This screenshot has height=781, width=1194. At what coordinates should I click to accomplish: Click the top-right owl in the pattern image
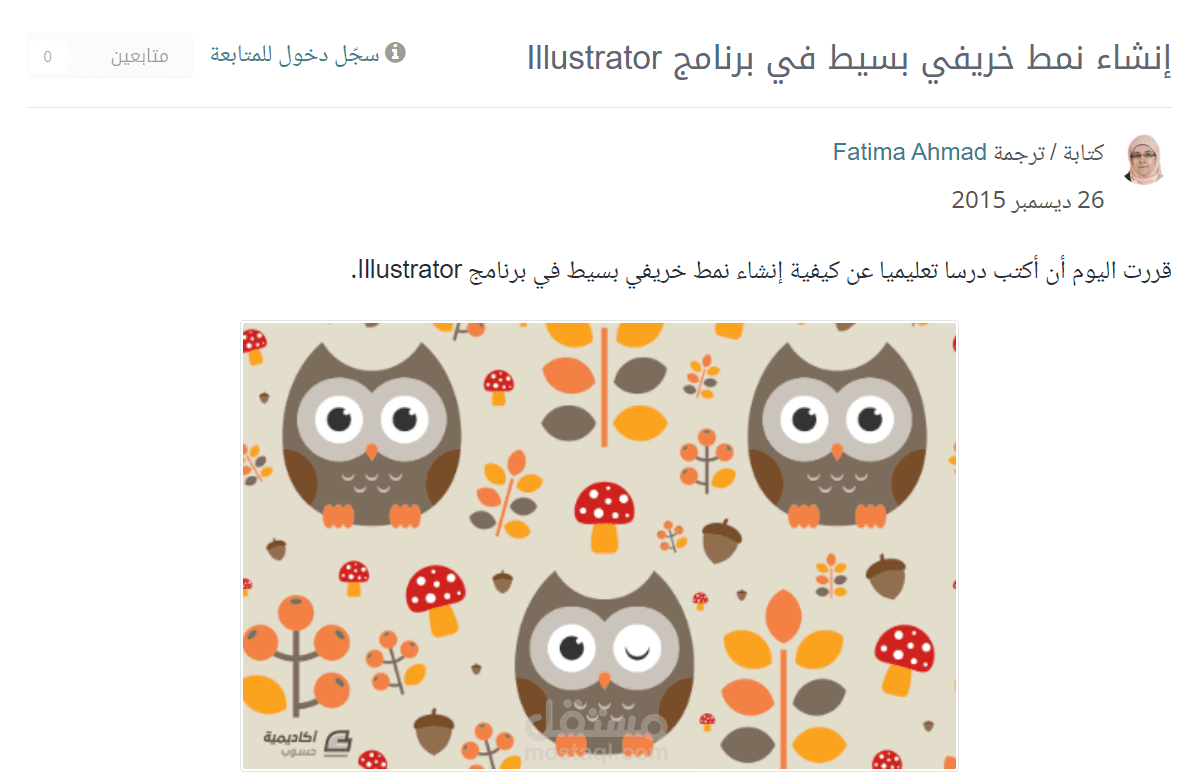[x=837, y=435]
